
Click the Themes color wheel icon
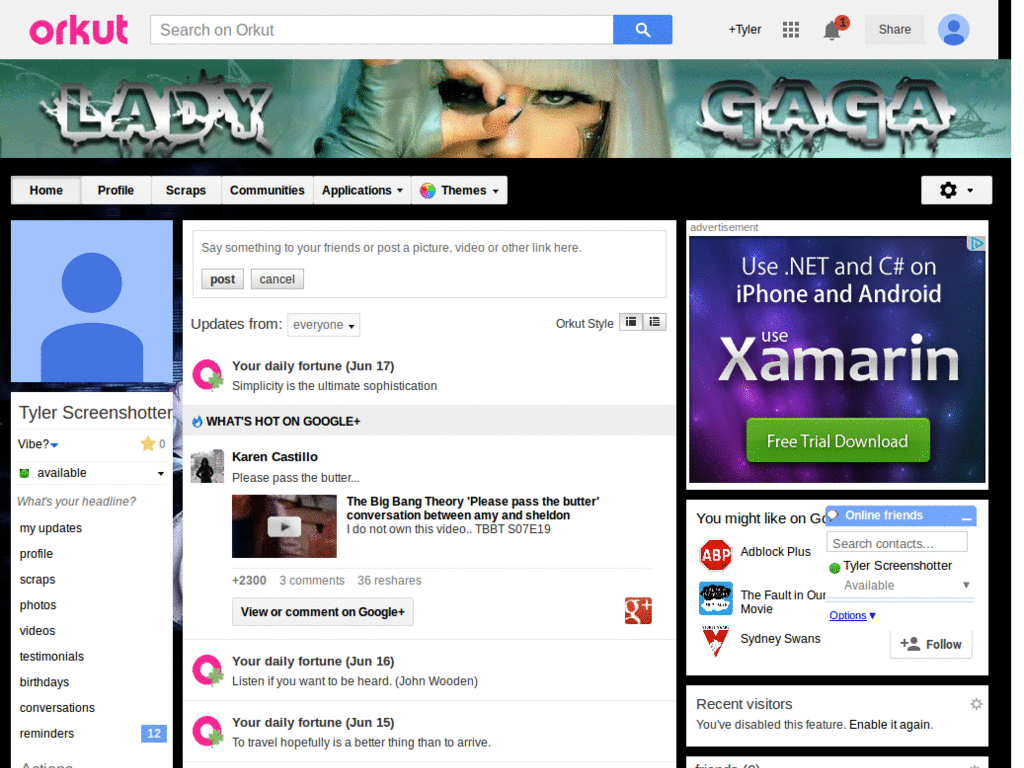point(428,191)
